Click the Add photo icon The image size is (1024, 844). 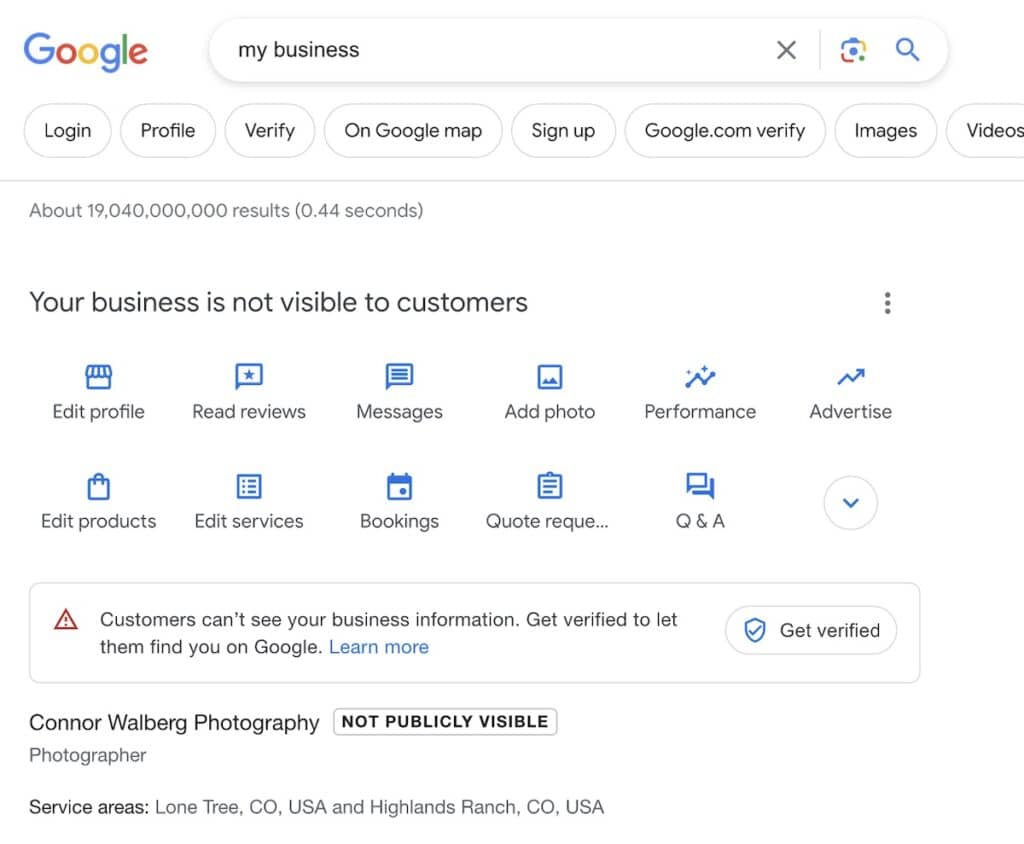pos(549,377)
